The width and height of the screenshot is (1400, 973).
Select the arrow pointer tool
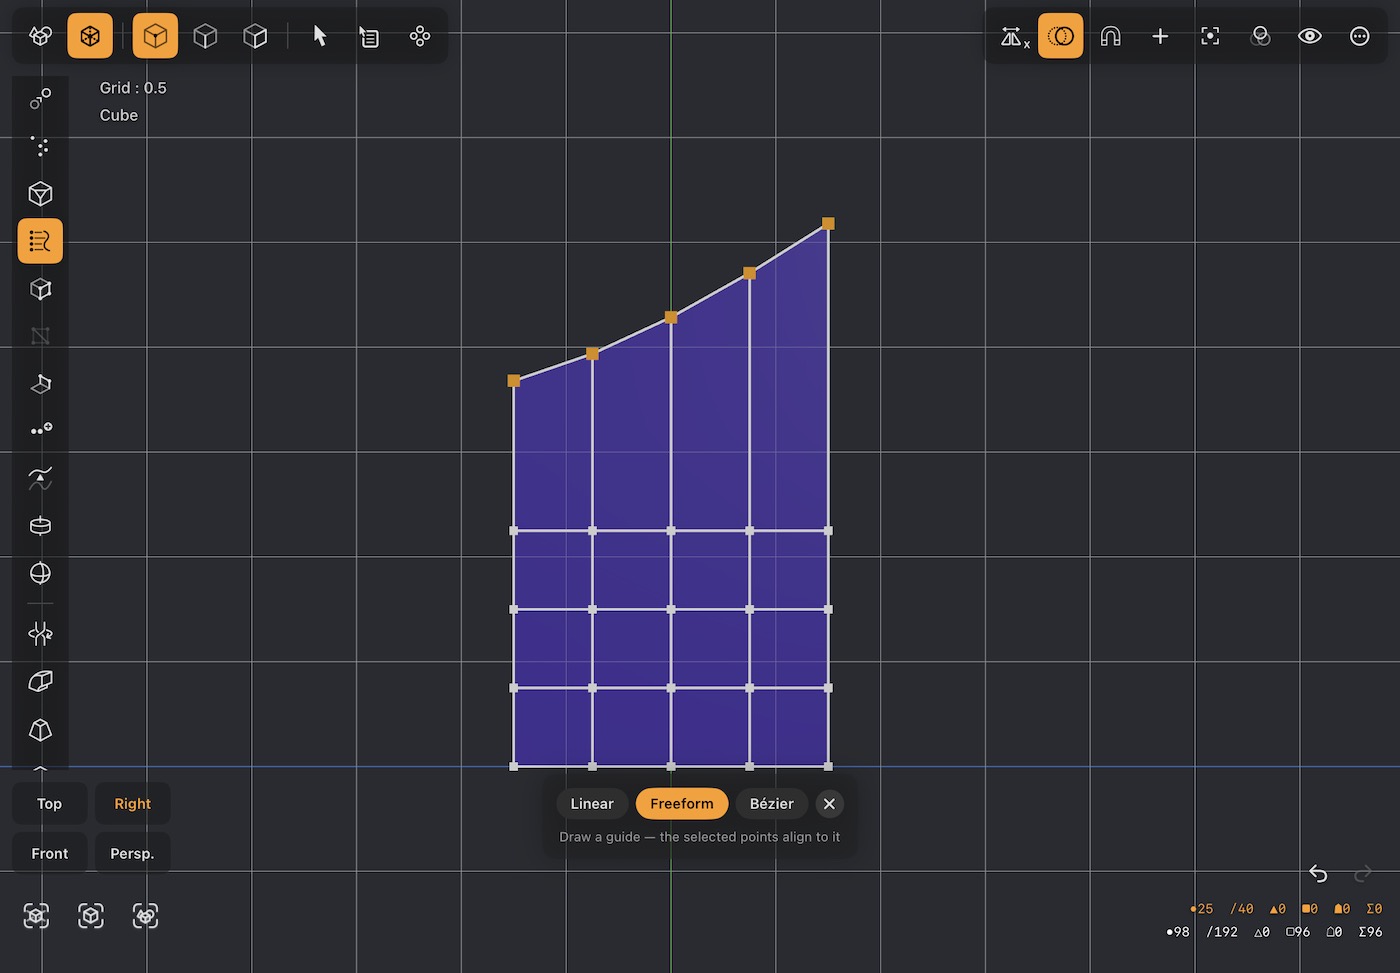(x=320, y=36)
